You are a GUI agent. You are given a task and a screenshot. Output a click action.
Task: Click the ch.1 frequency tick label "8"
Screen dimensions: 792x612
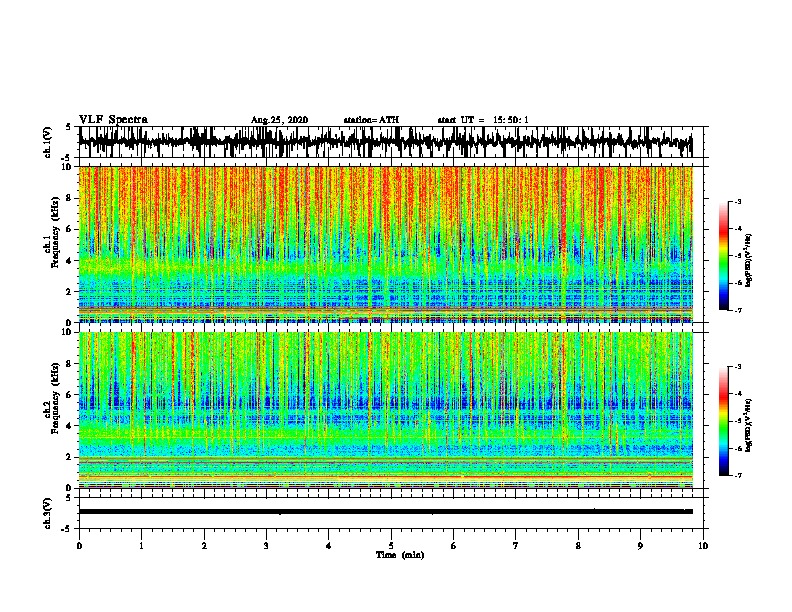click(x=69, y=198)
